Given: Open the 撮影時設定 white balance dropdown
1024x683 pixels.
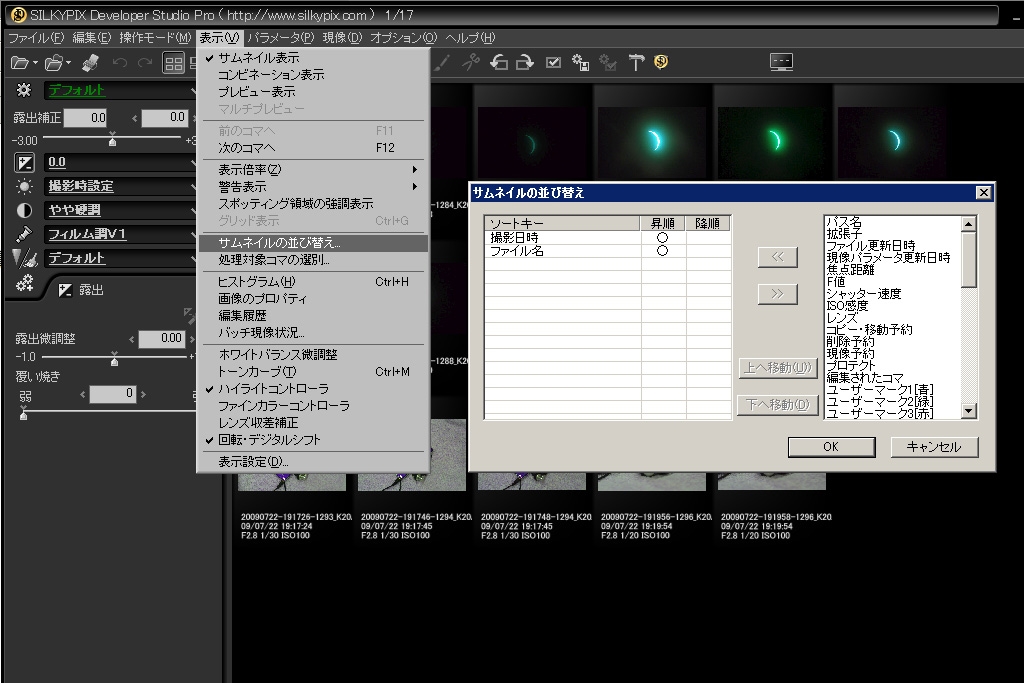Looking at the screenshot, I should click(x=120, y=186).
